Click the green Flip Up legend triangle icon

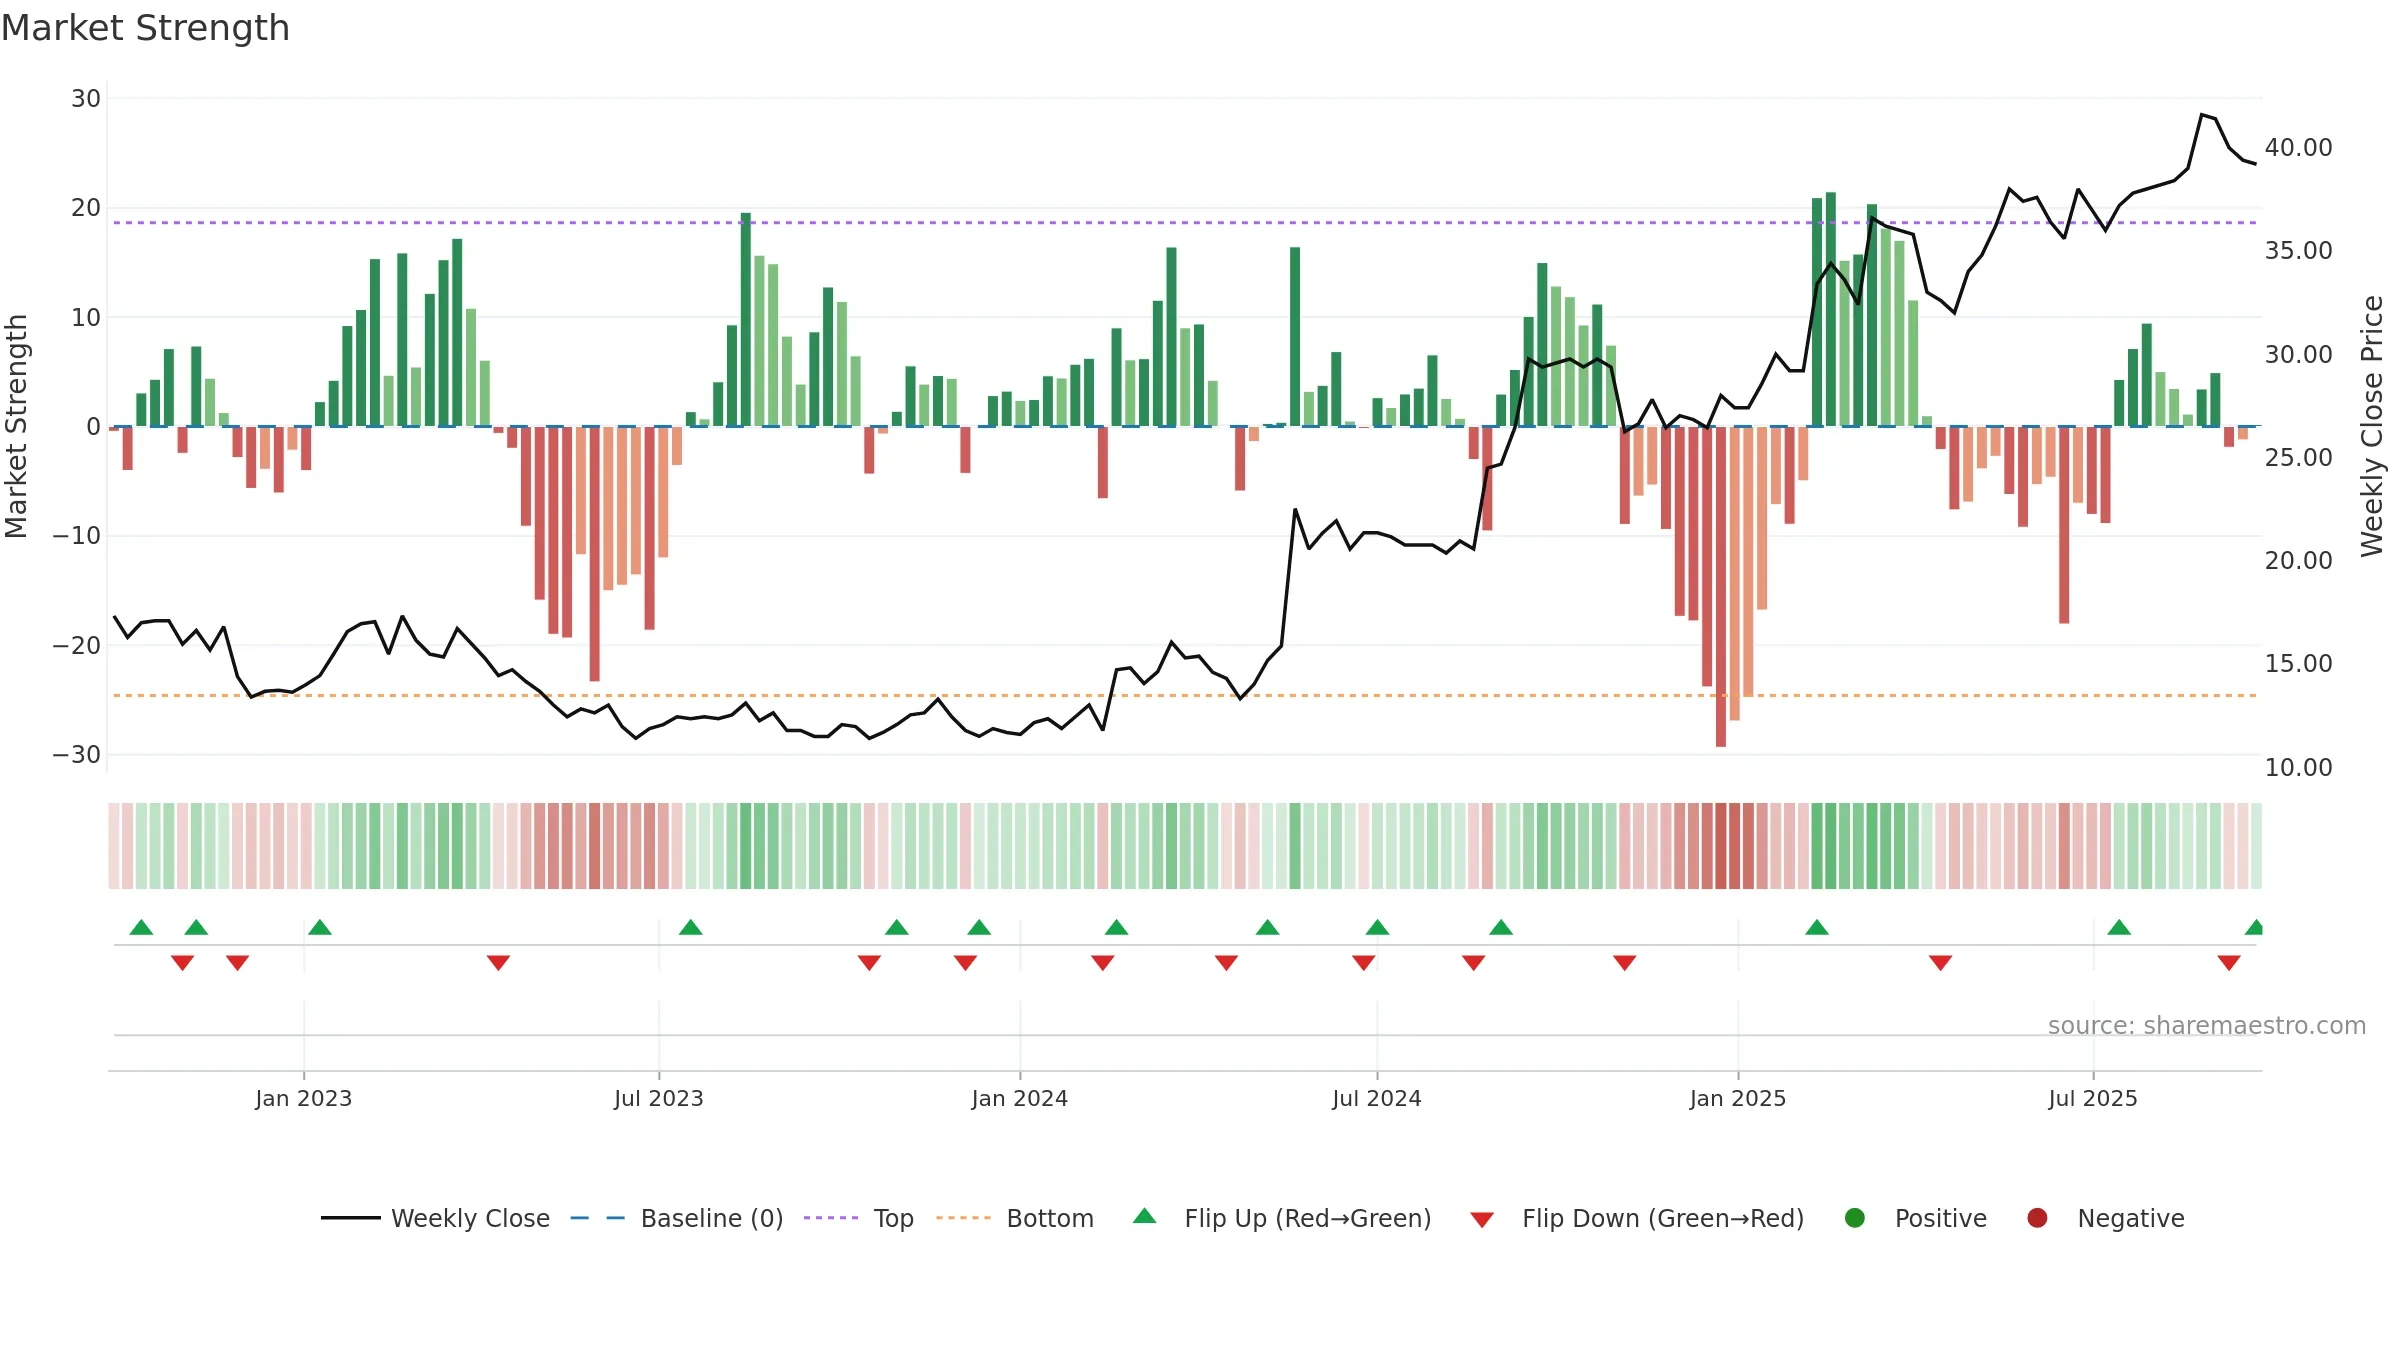tap(1145, 1216)
